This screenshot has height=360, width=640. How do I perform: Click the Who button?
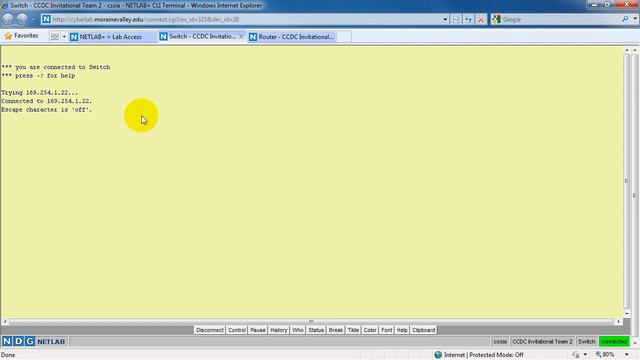(298, 330)
